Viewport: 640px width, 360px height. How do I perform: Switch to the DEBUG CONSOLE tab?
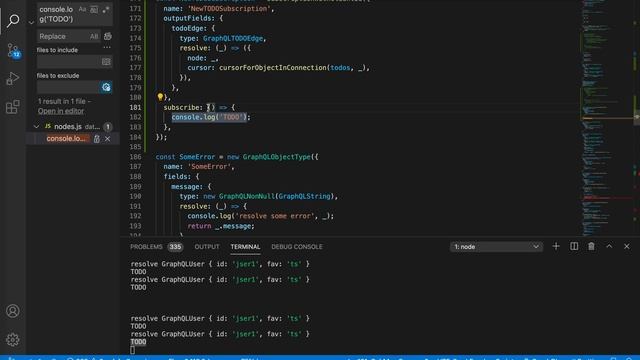point(297,247)
